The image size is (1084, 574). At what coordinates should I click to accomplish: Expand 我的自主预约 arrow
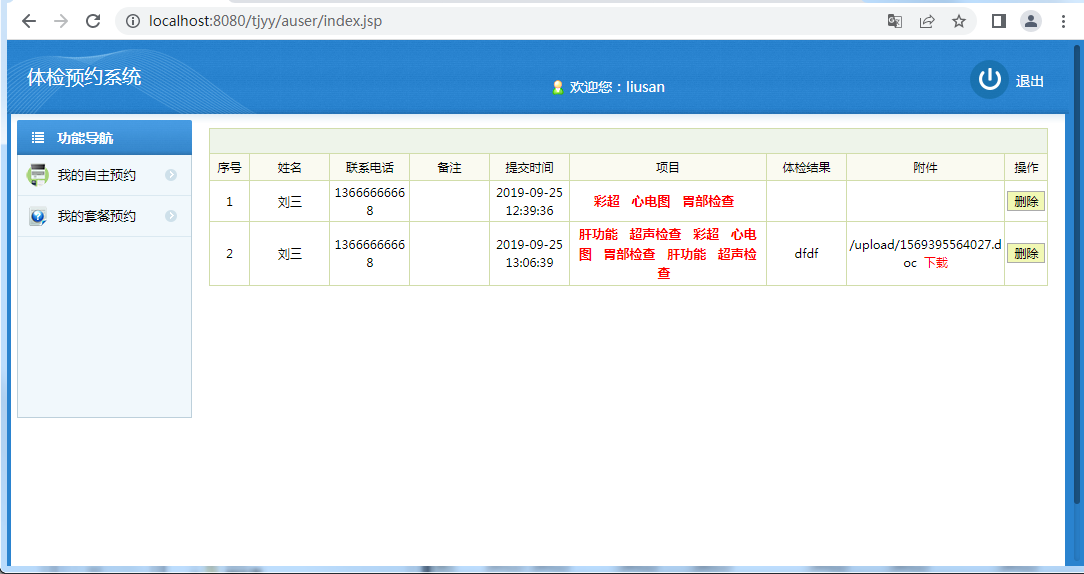(171, 175)
